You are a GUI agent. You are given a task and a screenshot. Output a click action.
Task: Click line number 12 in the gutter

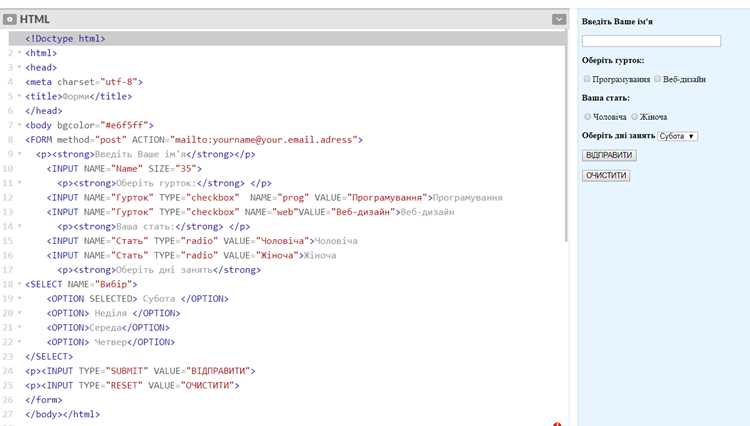pos(8,197)
